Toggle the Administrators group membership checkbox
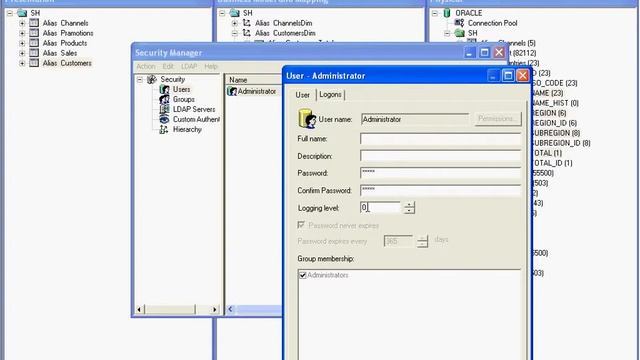The width and height of the screenshot is (640, 360). tap(302, 275)
